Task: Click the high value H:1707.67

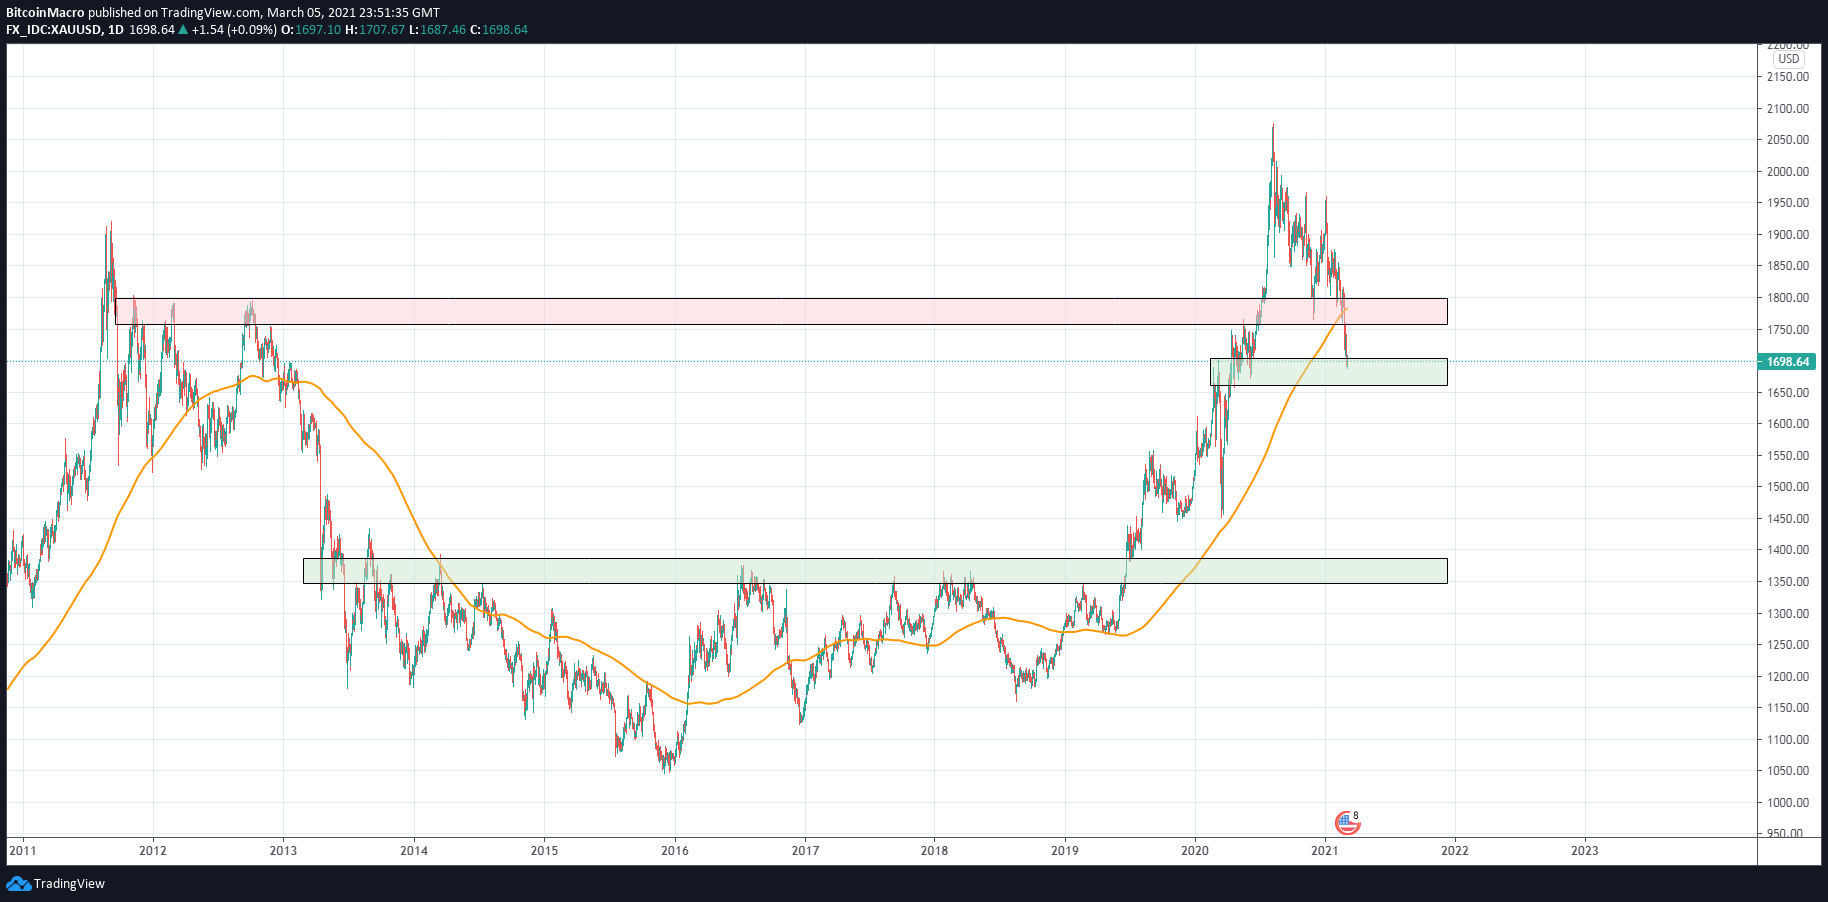Action: [x=375, y=30]
